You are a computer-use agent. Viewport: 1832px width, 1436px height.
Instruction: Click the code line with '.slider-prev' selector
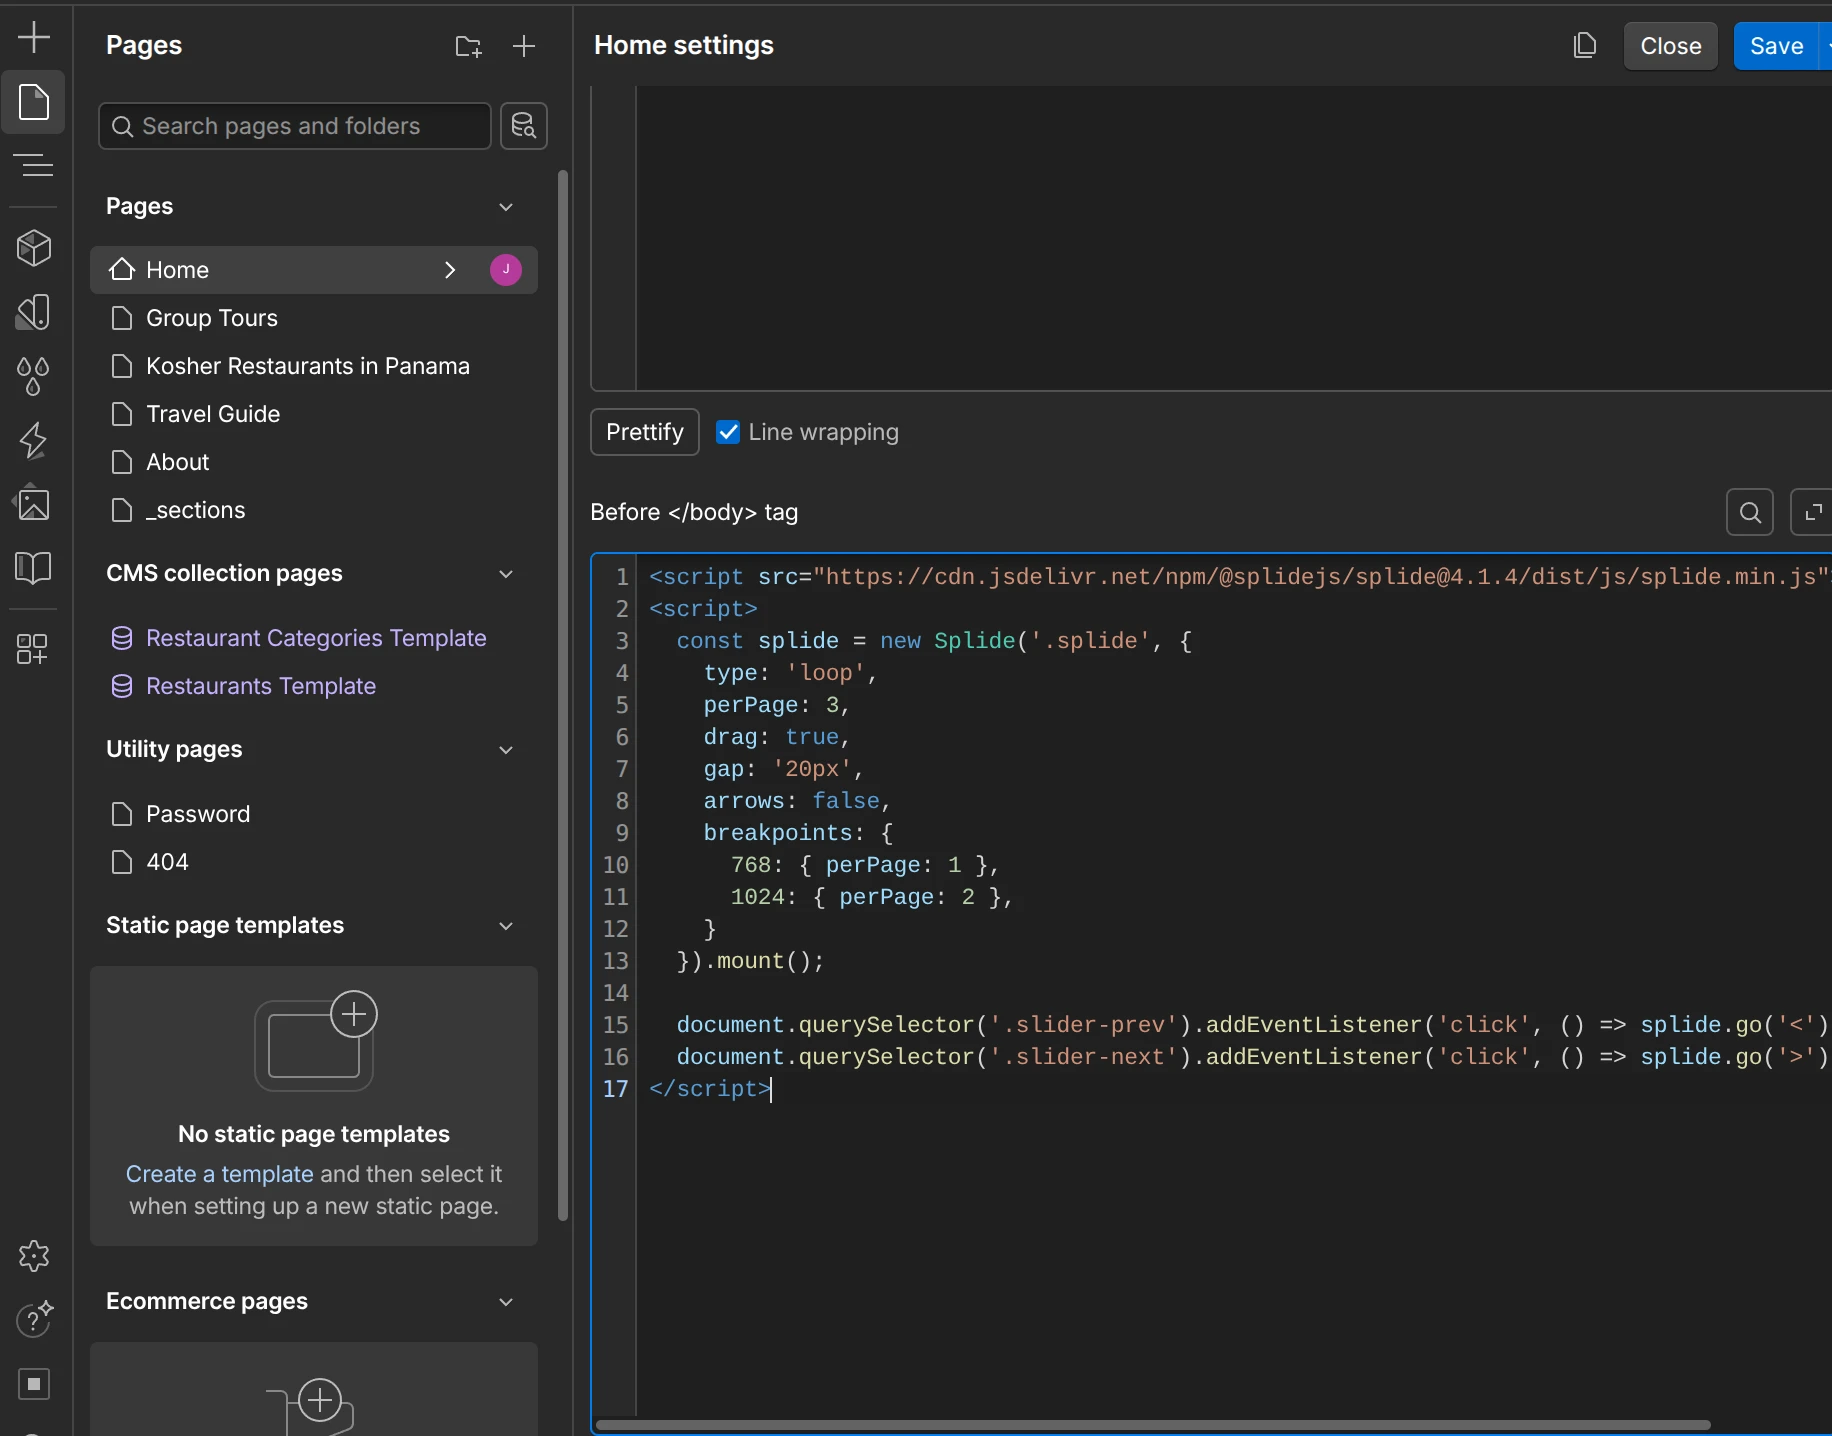[1254, 1025]
